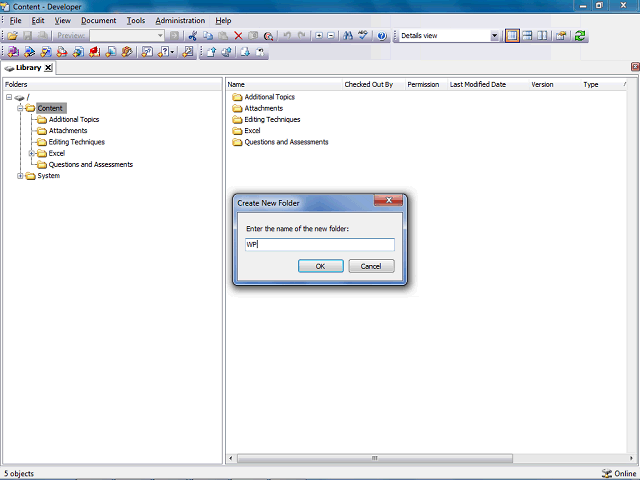Viewport: 640px width, 480px height.
Task: Click the new Glossary red book icon
Action: [95, 52]
